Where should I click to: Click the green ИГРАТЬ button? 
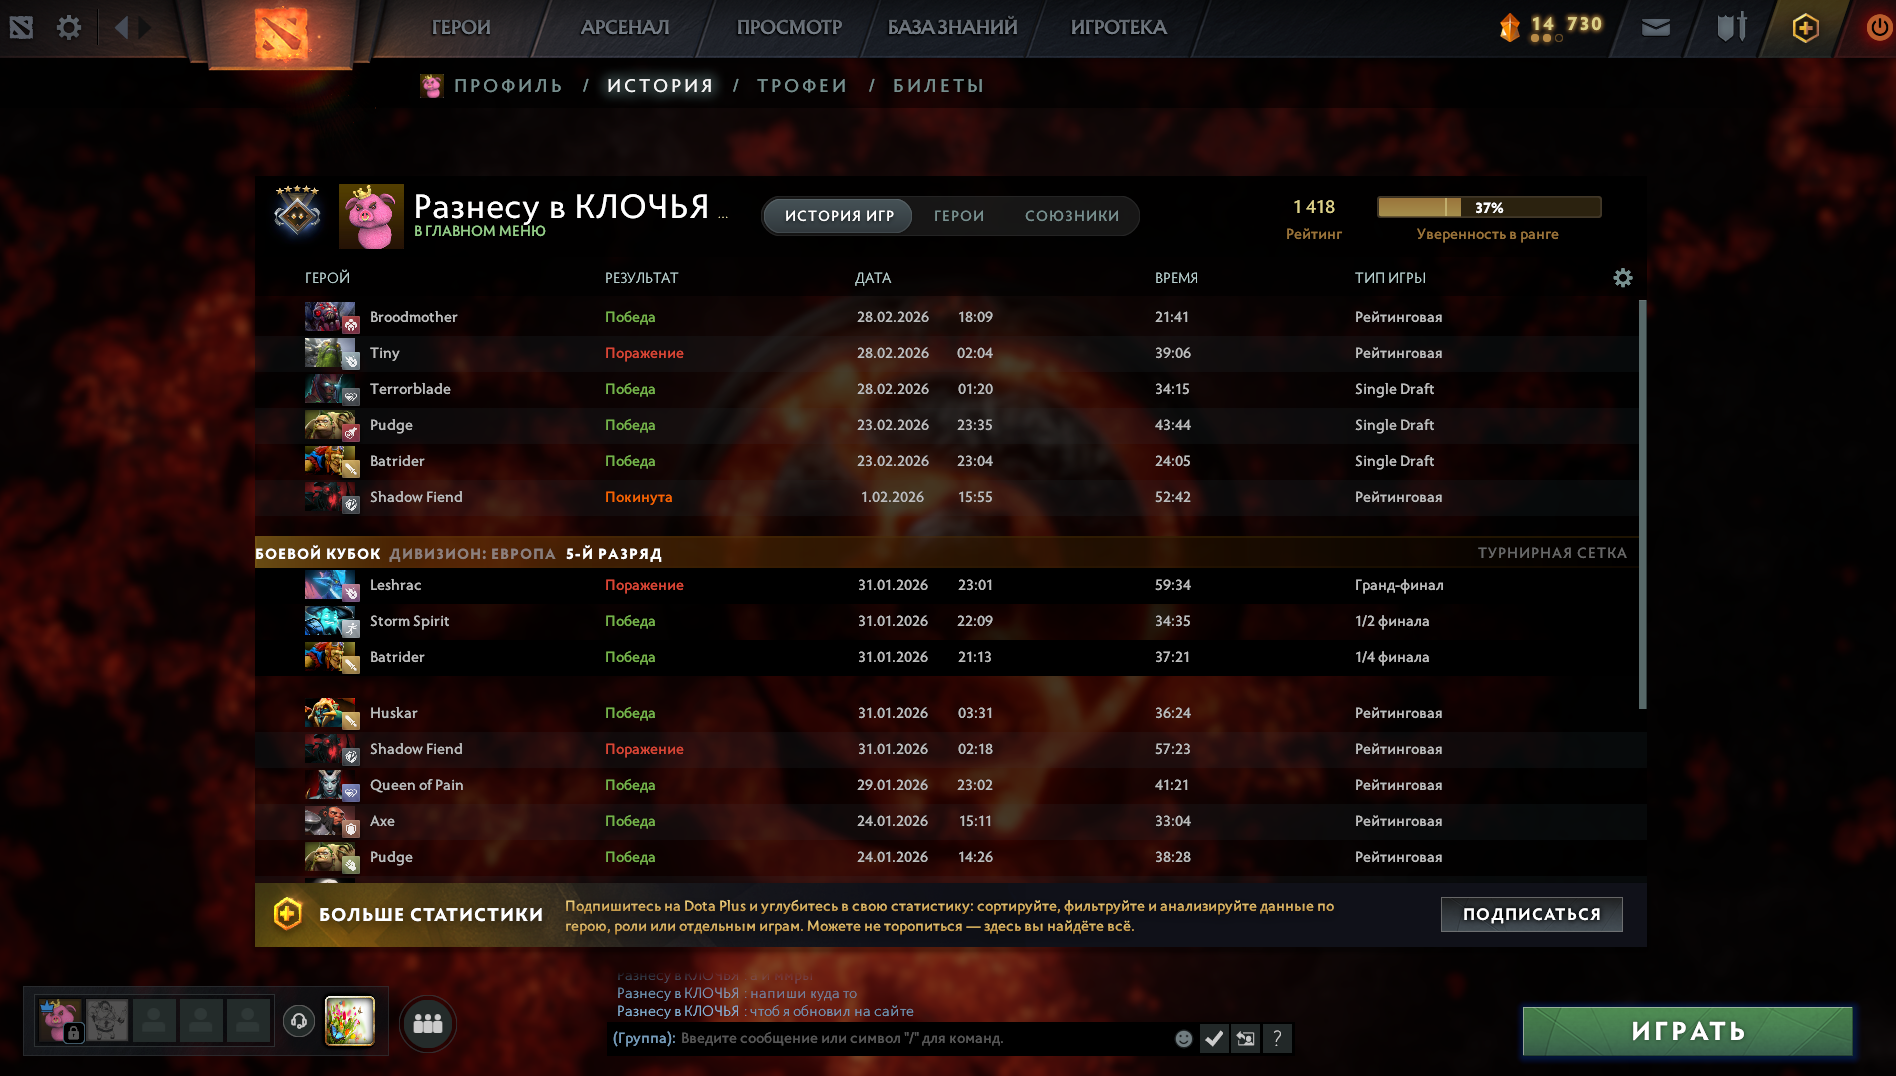[1688, 1031]
